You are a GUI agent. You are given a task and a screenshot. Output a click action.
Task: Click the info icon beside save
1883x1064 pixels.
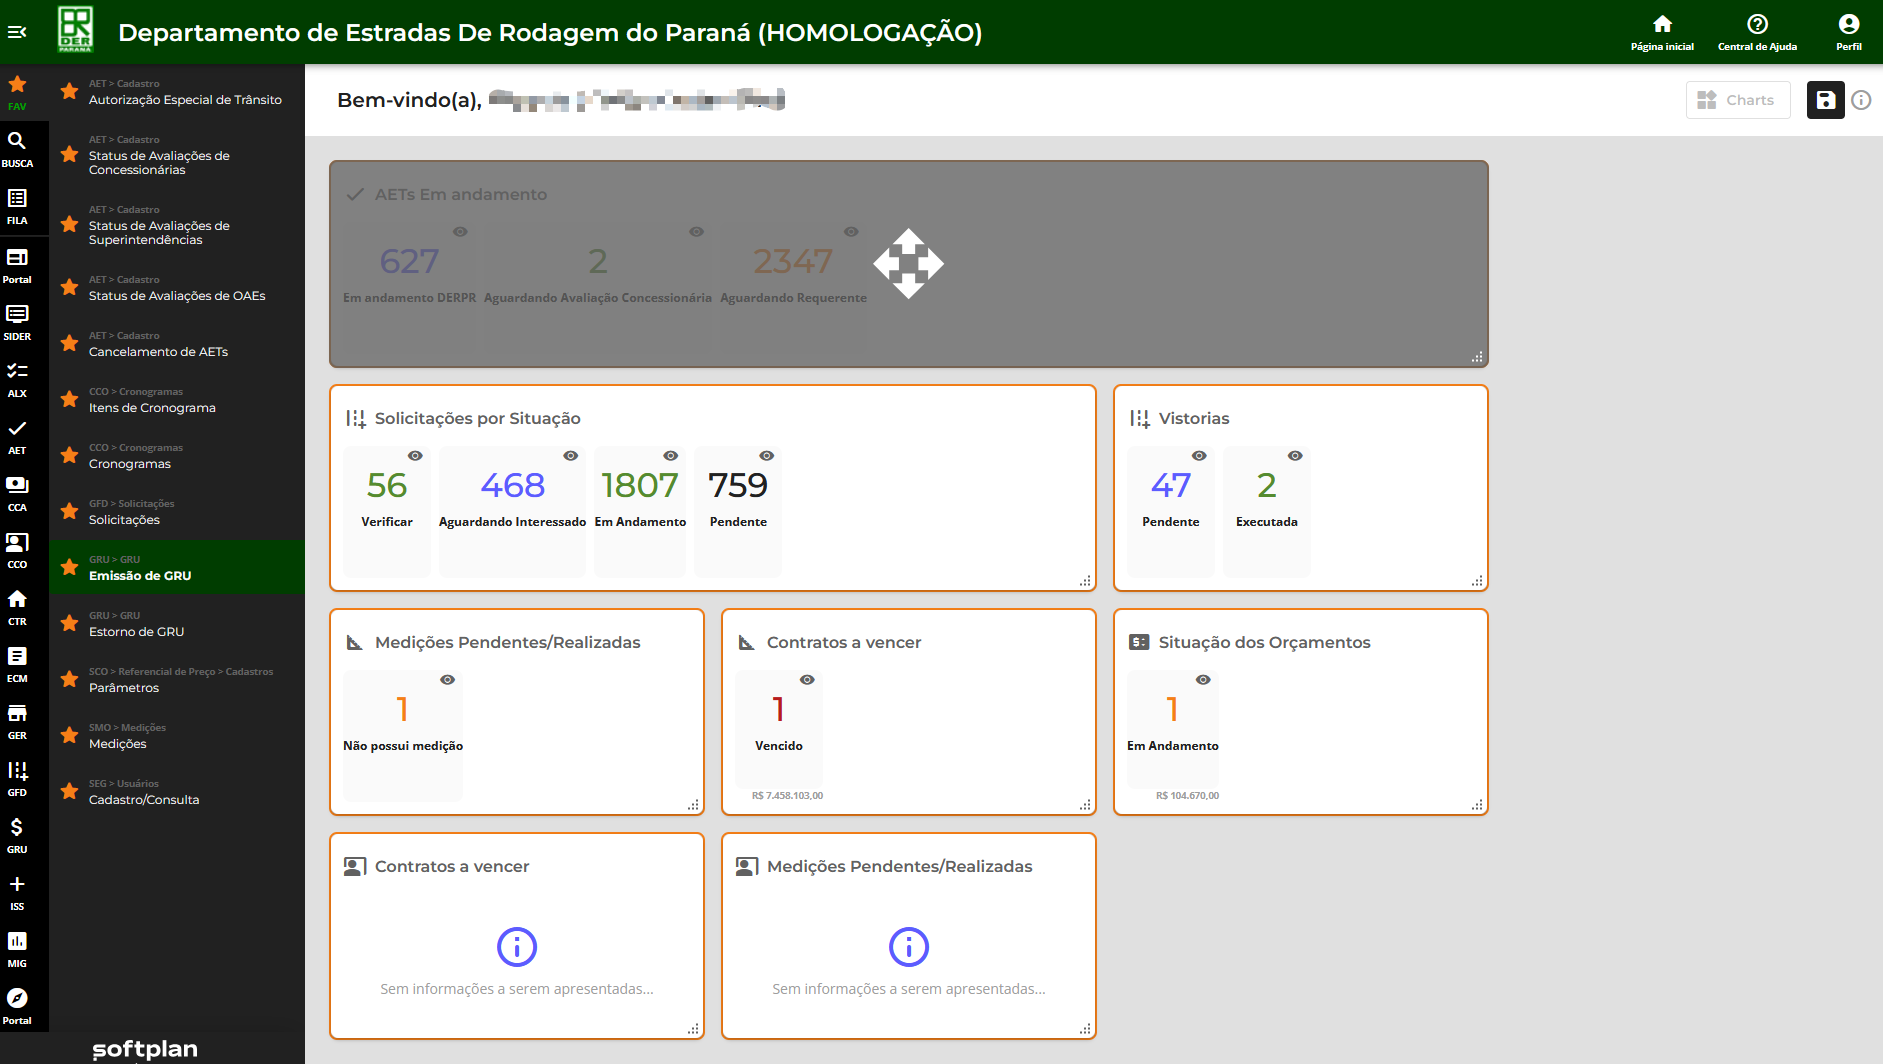[x=1861, y=100]
